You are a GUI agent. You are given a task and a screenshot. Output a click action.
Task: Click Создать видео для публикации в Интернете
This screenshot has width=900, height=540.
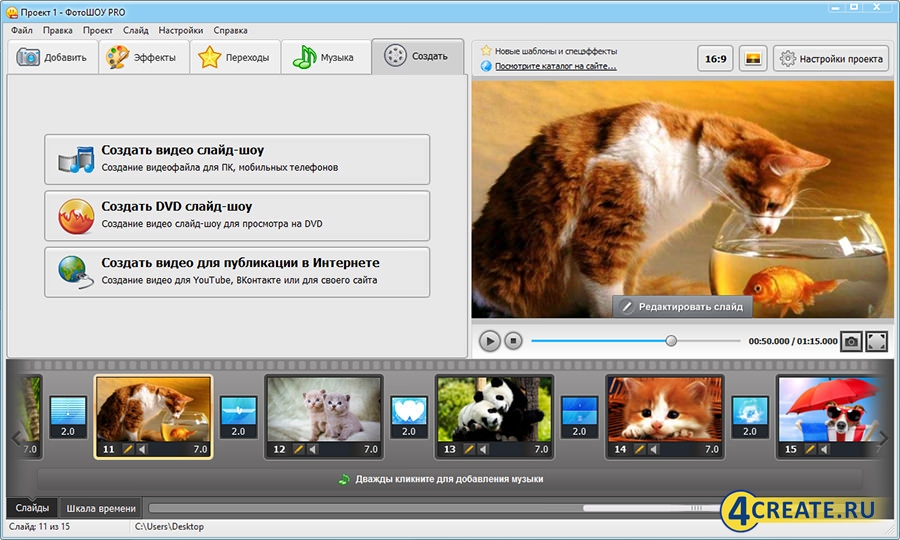(237, 272)
